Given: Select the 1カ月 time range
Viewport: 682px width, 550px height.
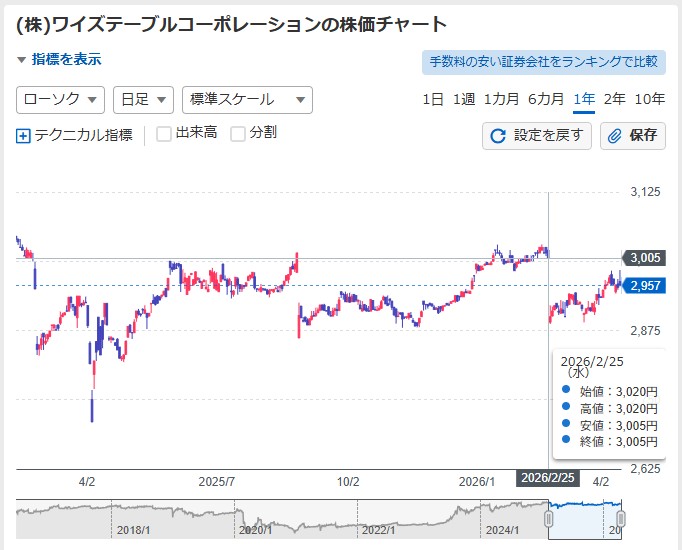Looking at the screenshot, I should pyautogui.click(x=501, y=99).
